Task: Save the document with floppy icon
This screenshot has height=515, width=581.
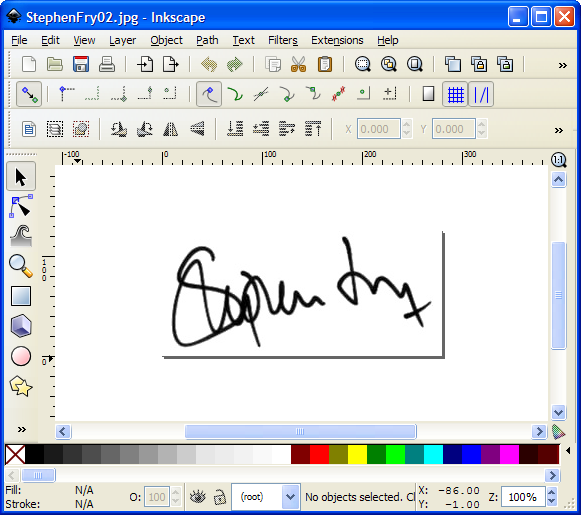Action: point(81,64)
